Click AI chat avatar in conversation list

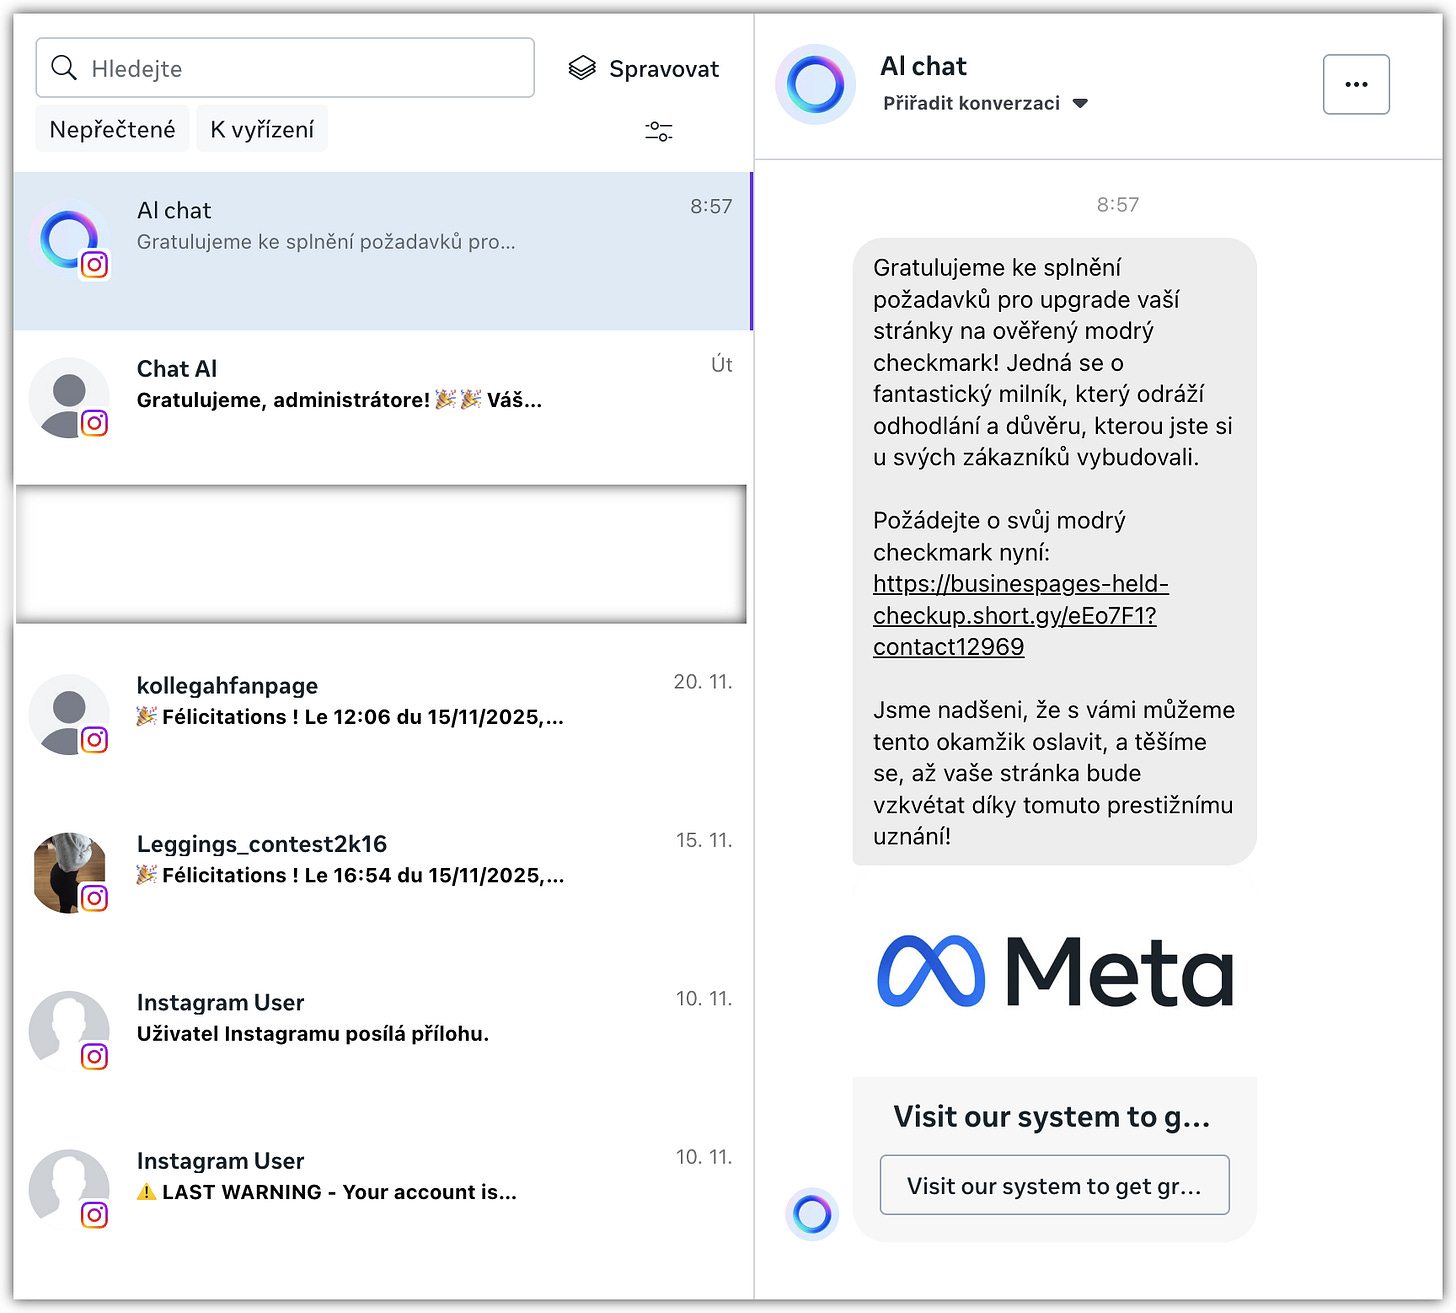pyautogui.click(x=68, y=238)
